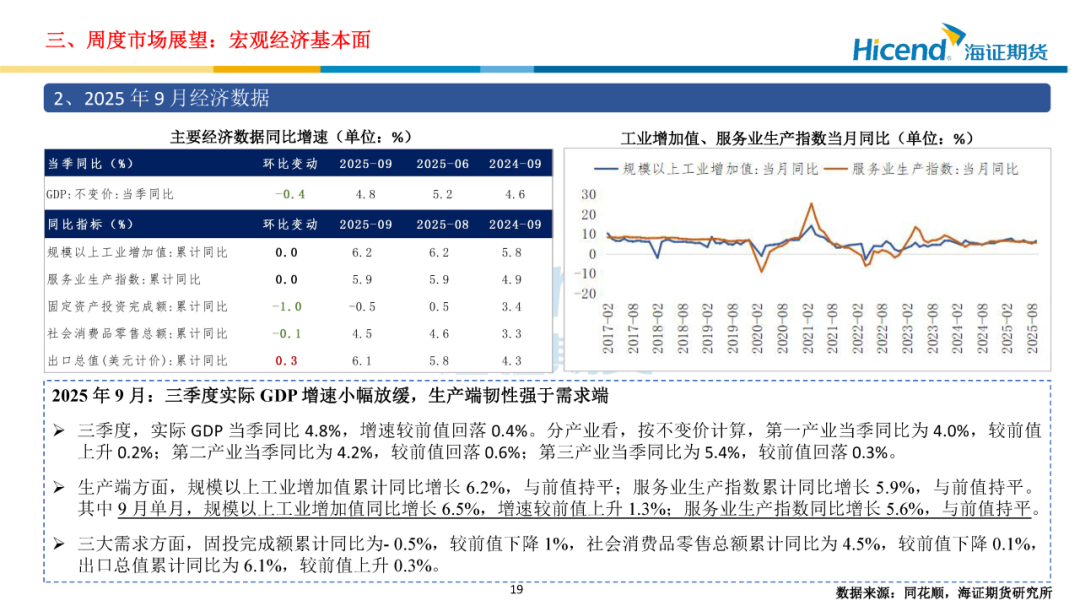Click x-axis label 2020-02

click(758, 329)
